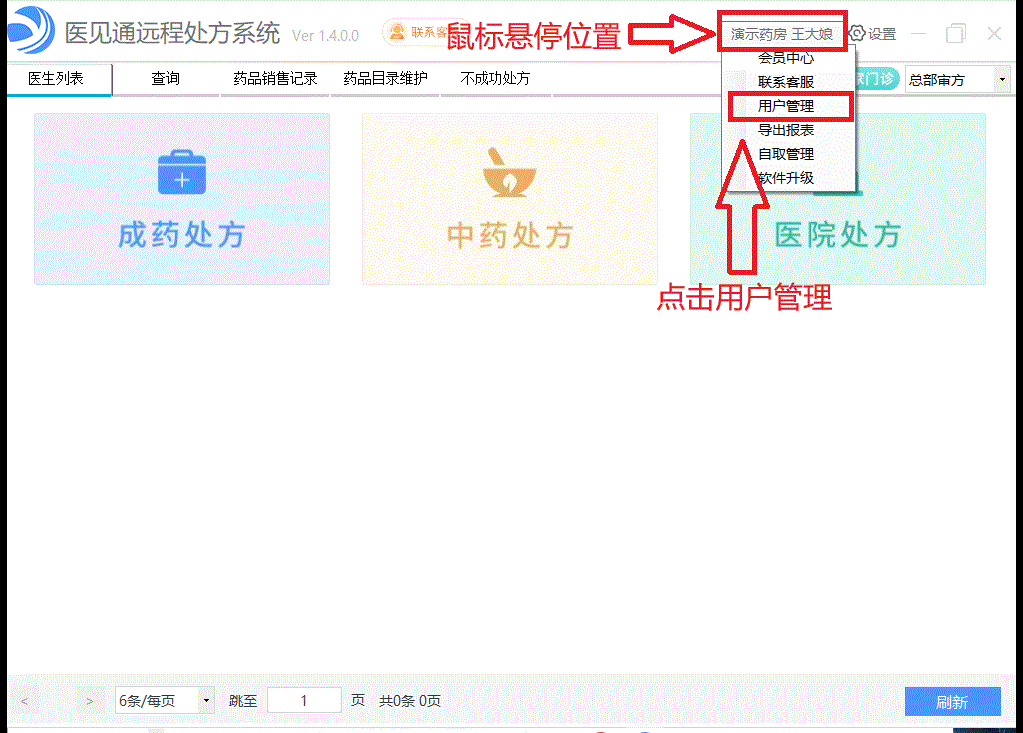Viewport: 1023px width, 733px height.
Task: Click the 跳至 page number input field
Action: (x=304, y=701)
